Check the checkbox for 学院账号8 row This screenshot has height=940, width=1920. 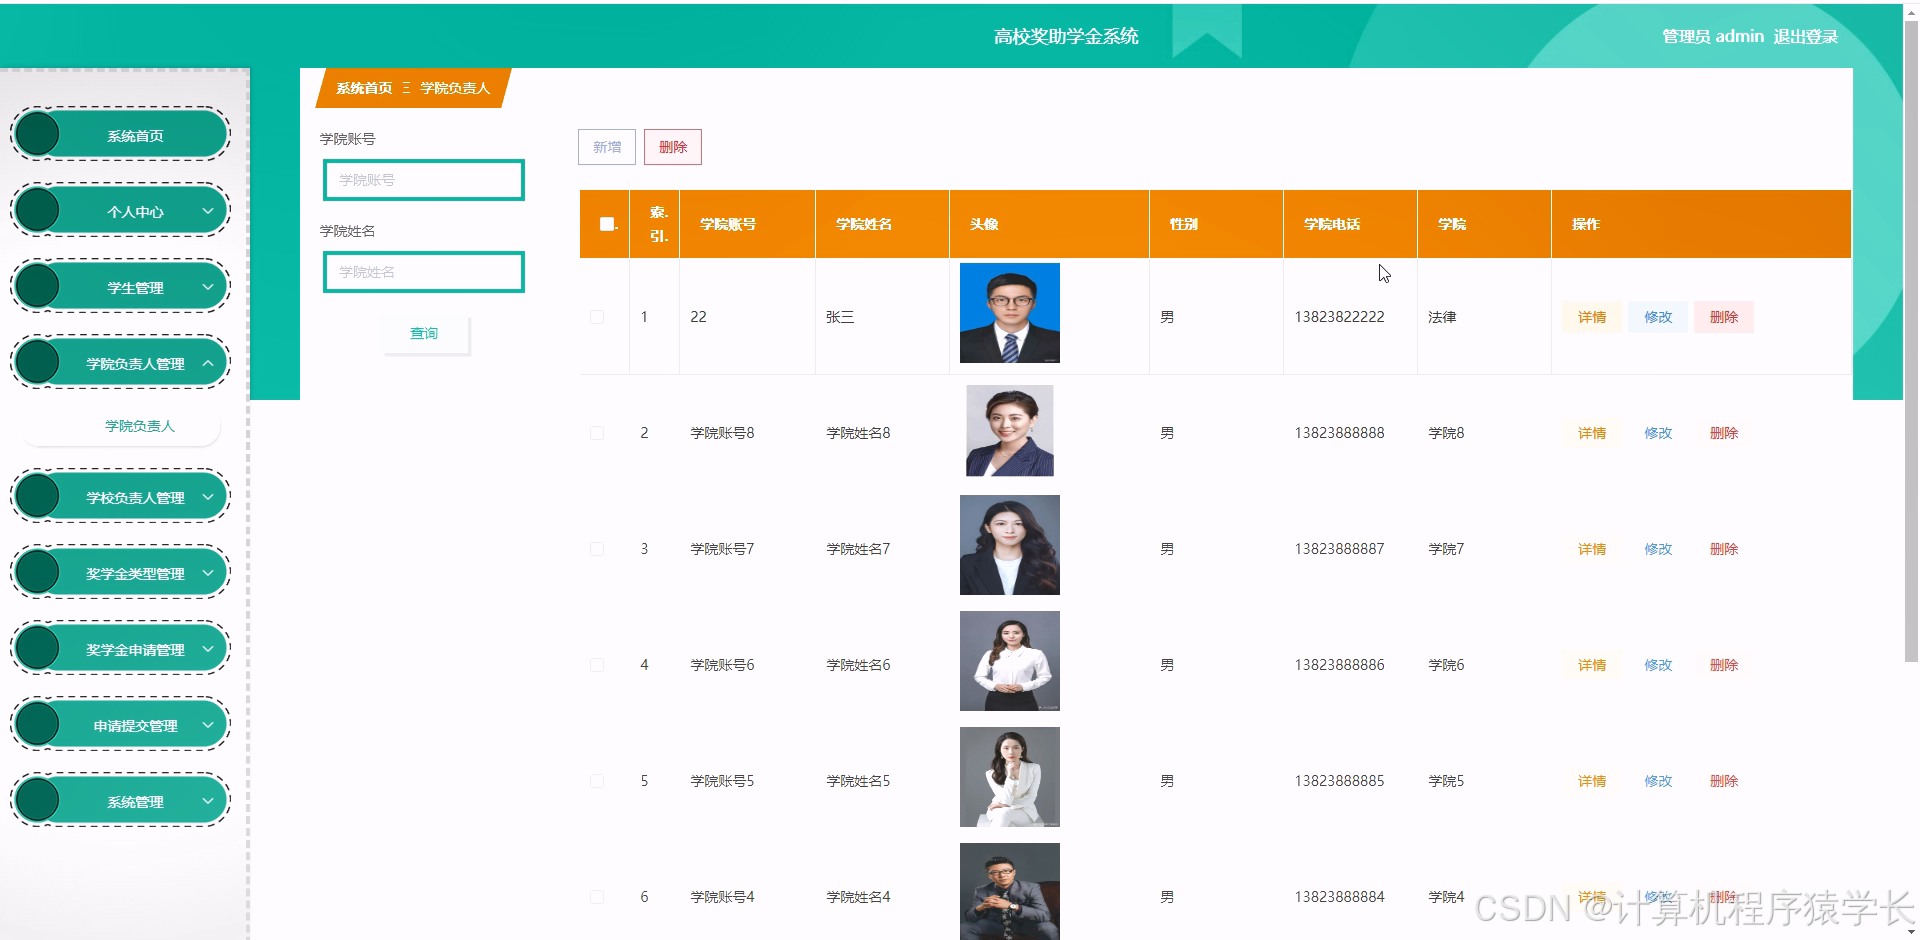[x=597, y=432]
